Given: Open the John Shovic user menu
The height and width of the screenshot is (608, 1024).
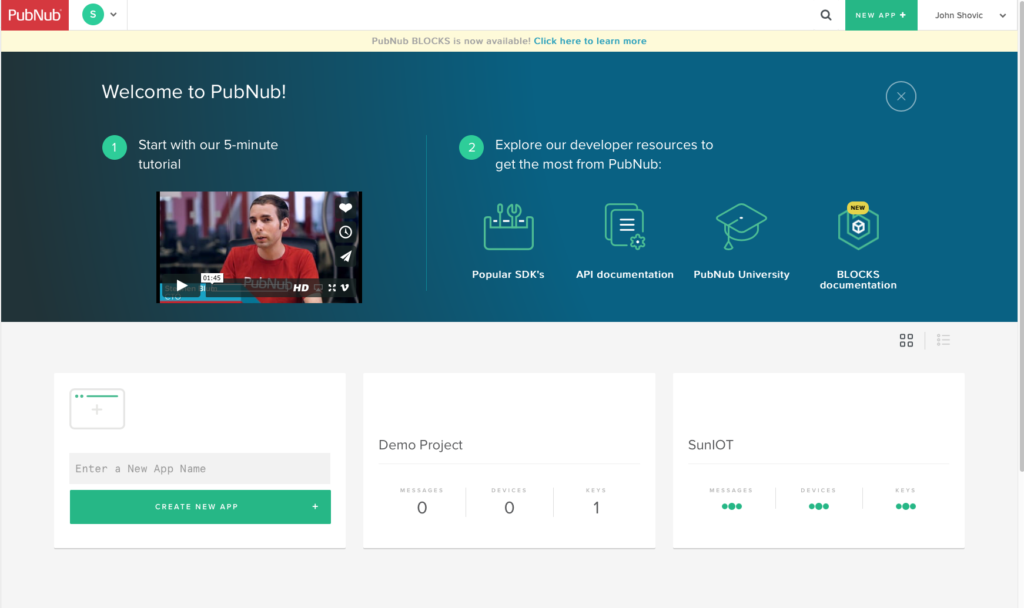Looking at the screenshot, I should point(970,15).
